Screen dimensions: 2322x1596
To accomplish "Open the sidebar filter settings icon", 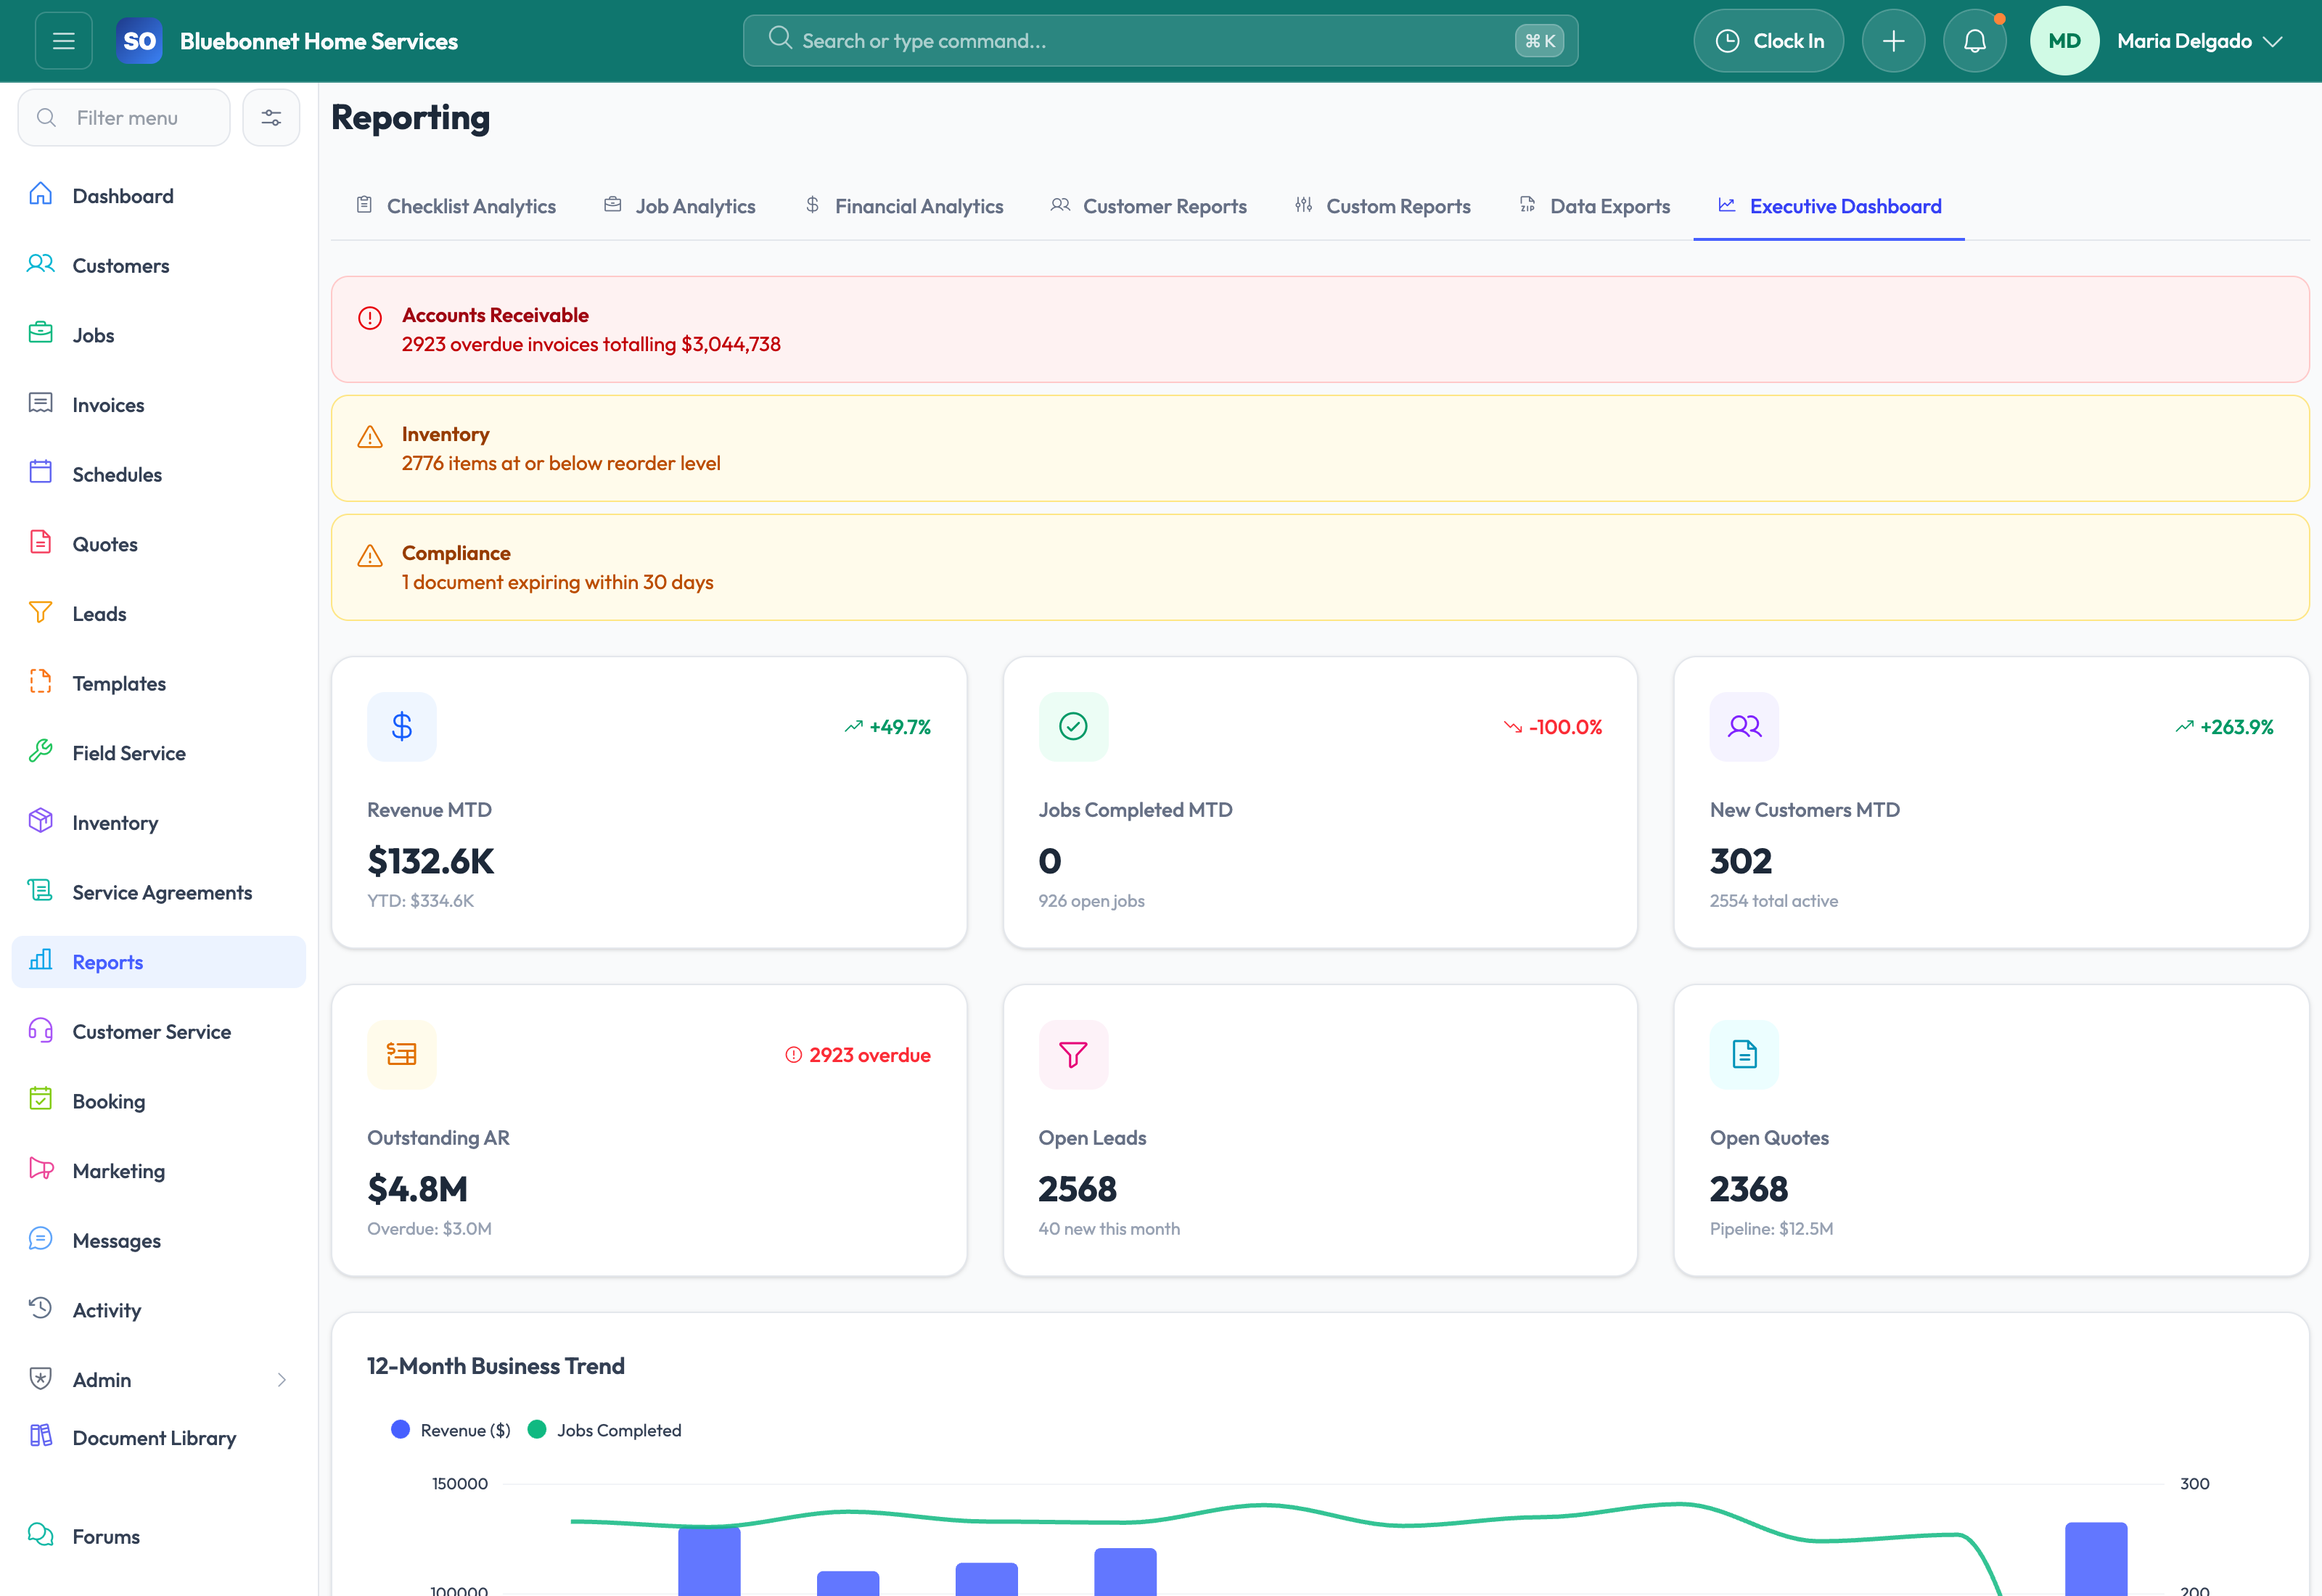I will click(x=271, y=118).
